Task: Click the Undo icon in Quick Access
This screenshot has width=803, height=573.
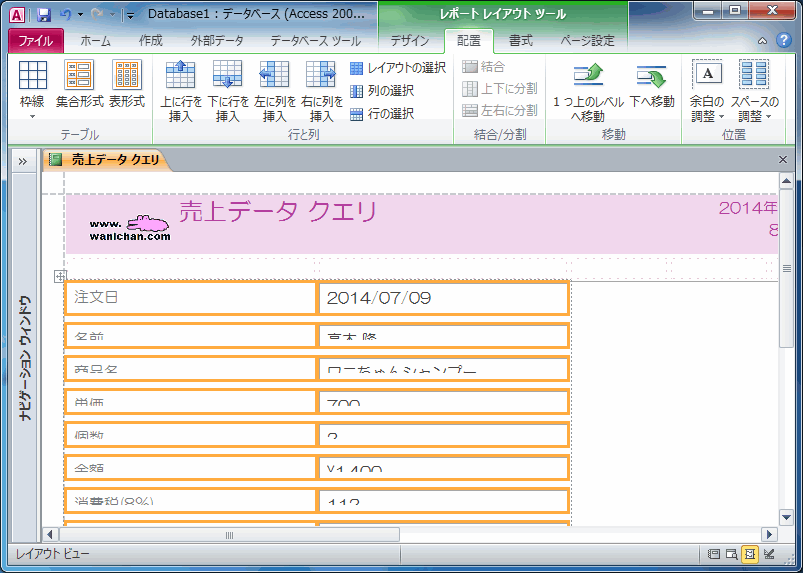Action: [x=65, y=14]
